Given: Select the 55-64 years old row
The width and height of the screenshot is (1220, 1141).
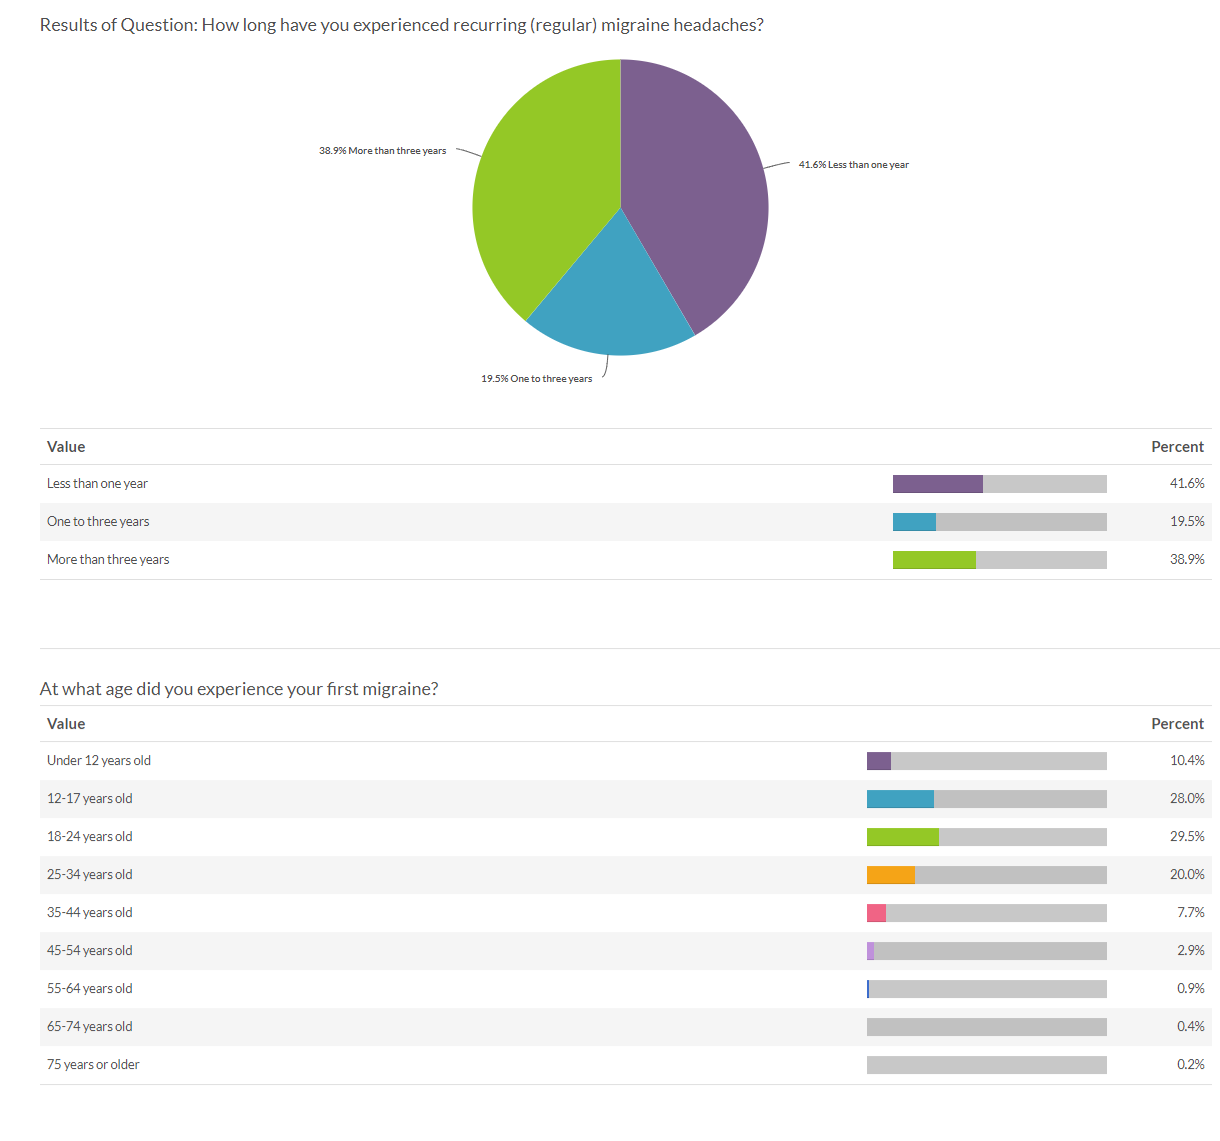Looking at the screenshot, I should point(89,988).
